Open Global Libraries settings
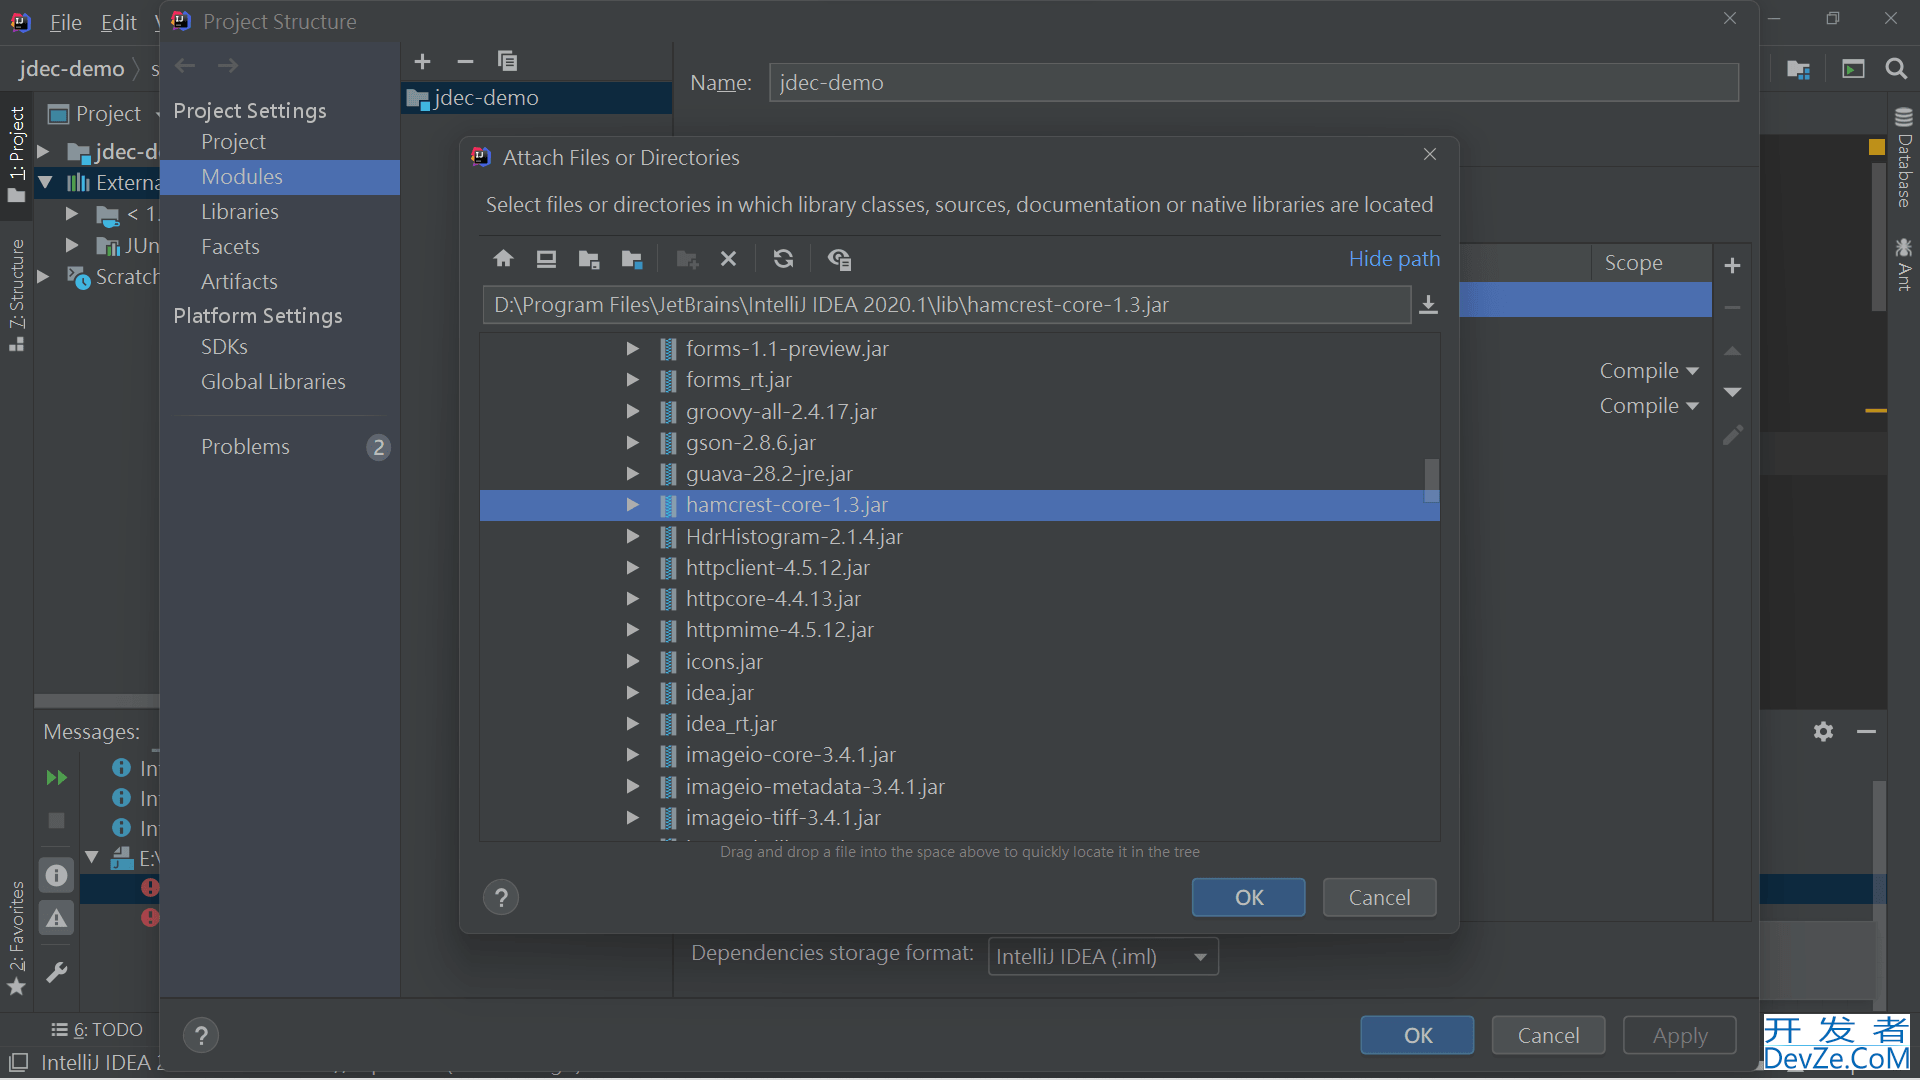This screenshot has height=1080, width=1920. 273,381
